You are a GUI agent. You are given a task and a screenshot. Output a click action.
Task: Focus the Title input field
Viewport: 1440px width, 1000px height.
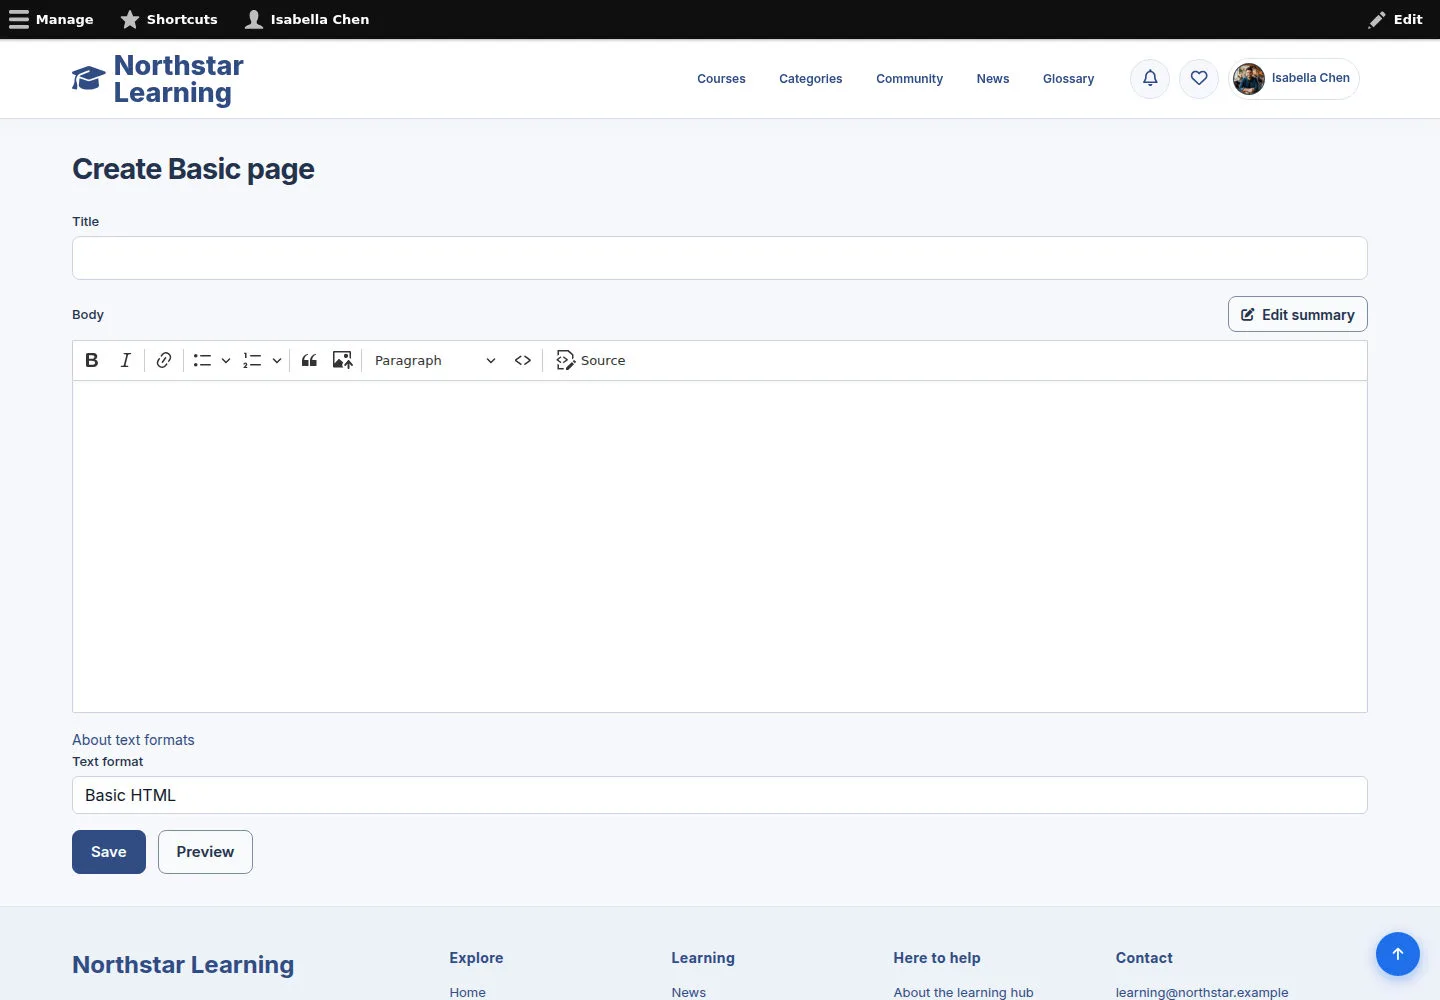coord(720,258)
